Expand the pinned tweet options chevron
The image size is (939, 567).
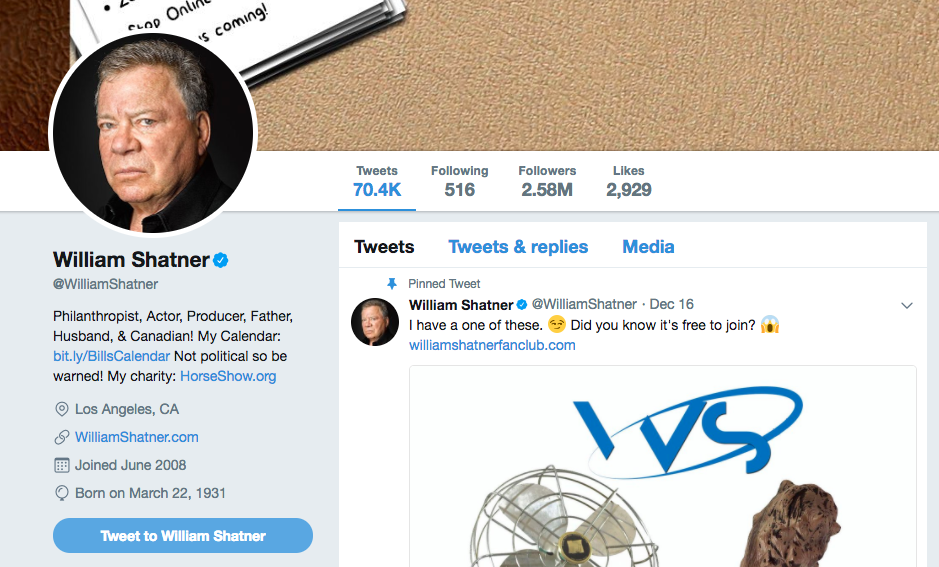(x=907, y=305)
